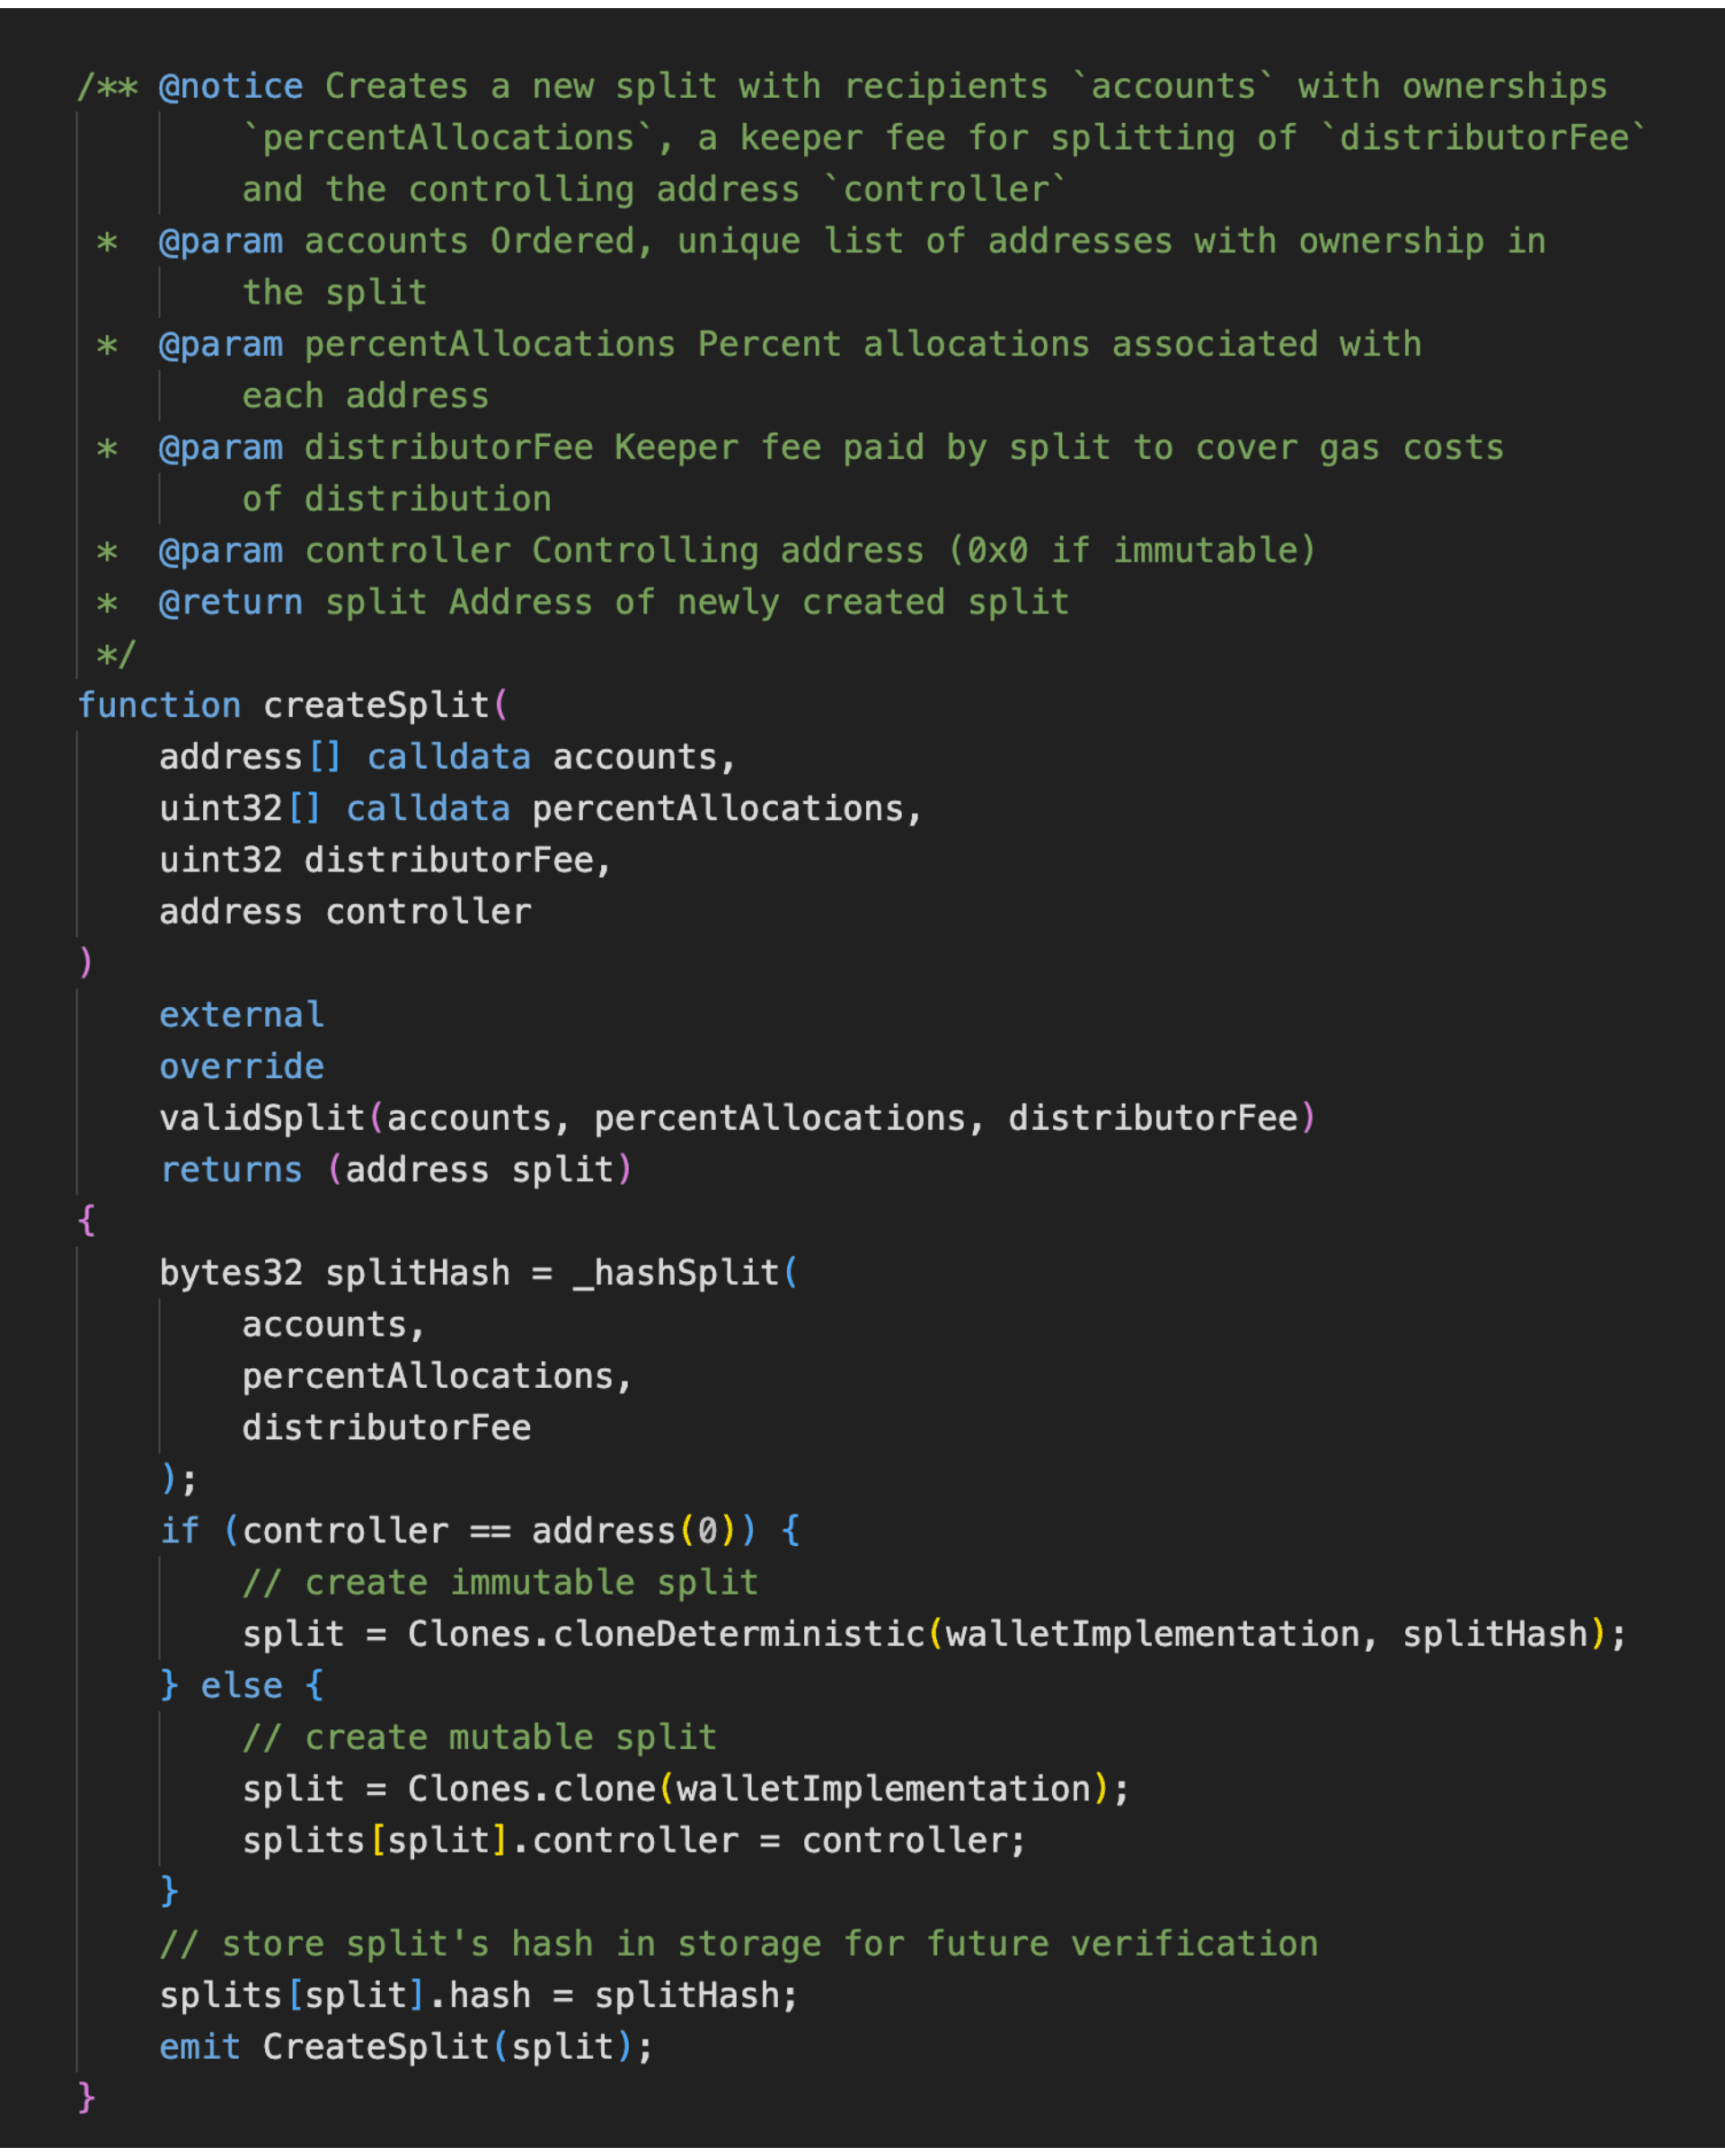Click the 'if' keyword checking controller
1725x2156 pixels.
pos(180,1531)
